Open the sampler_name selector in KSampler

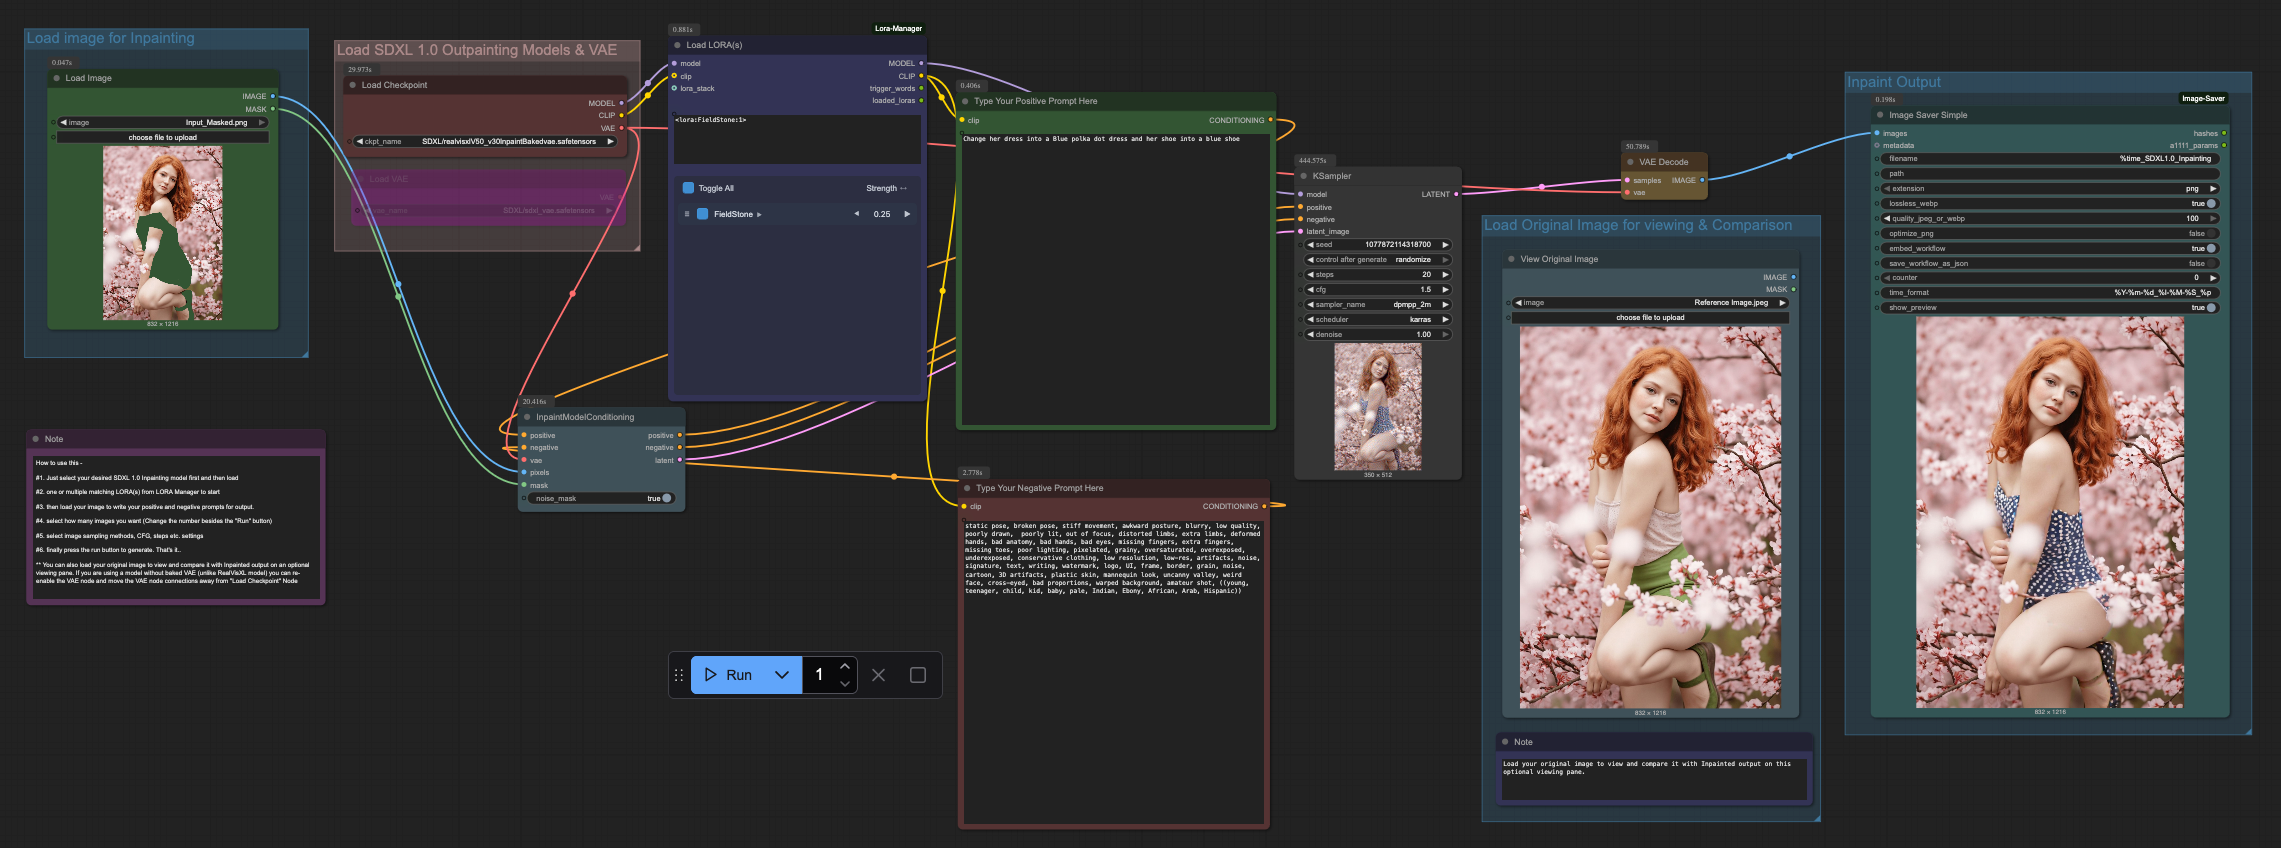tap(1377, 305)
